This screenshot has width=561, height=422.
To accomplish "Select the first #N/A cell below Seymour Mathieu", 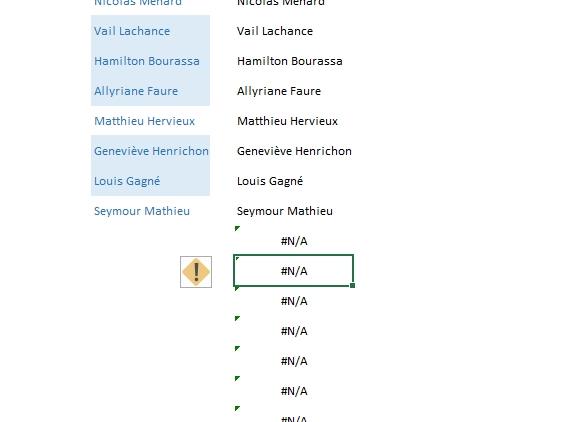I will tap(293, 241).
